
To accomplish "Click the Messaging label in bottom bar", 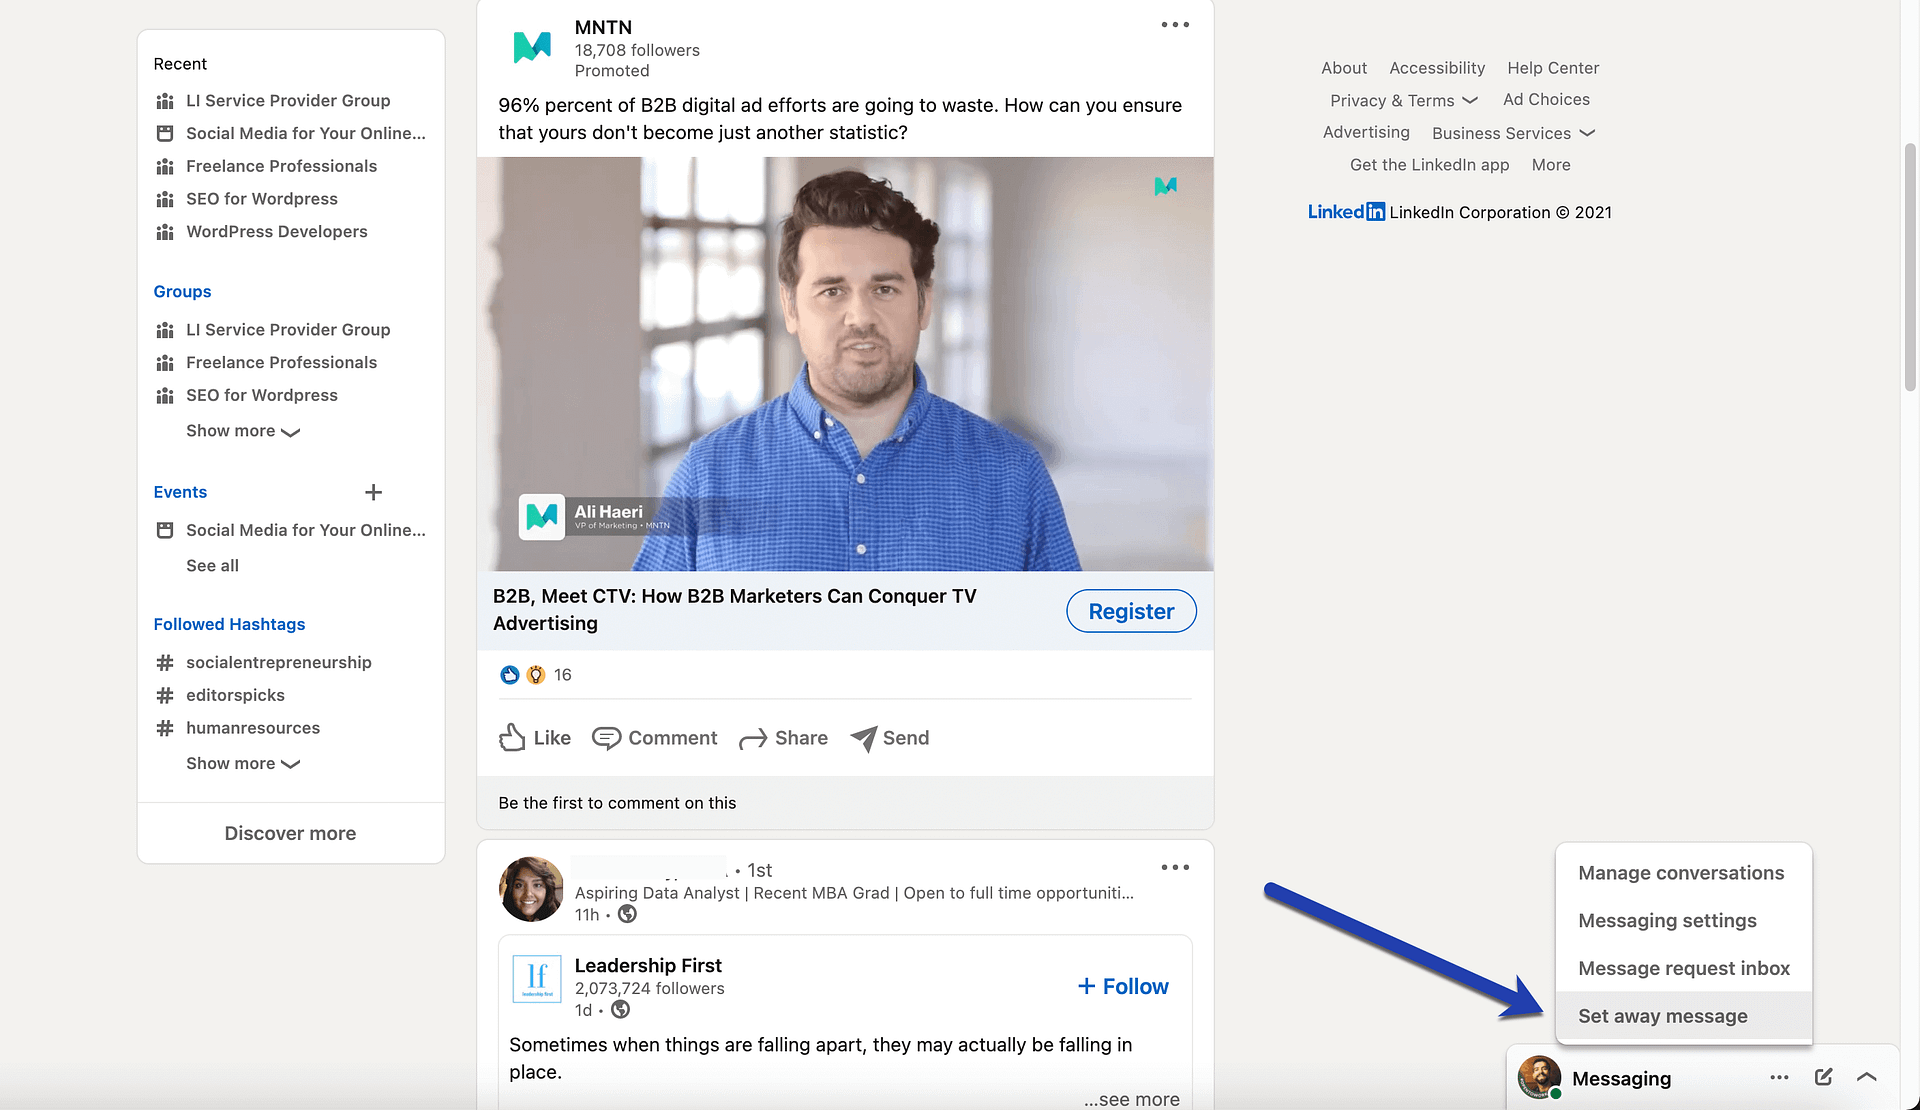I will click(1621, 1079).
